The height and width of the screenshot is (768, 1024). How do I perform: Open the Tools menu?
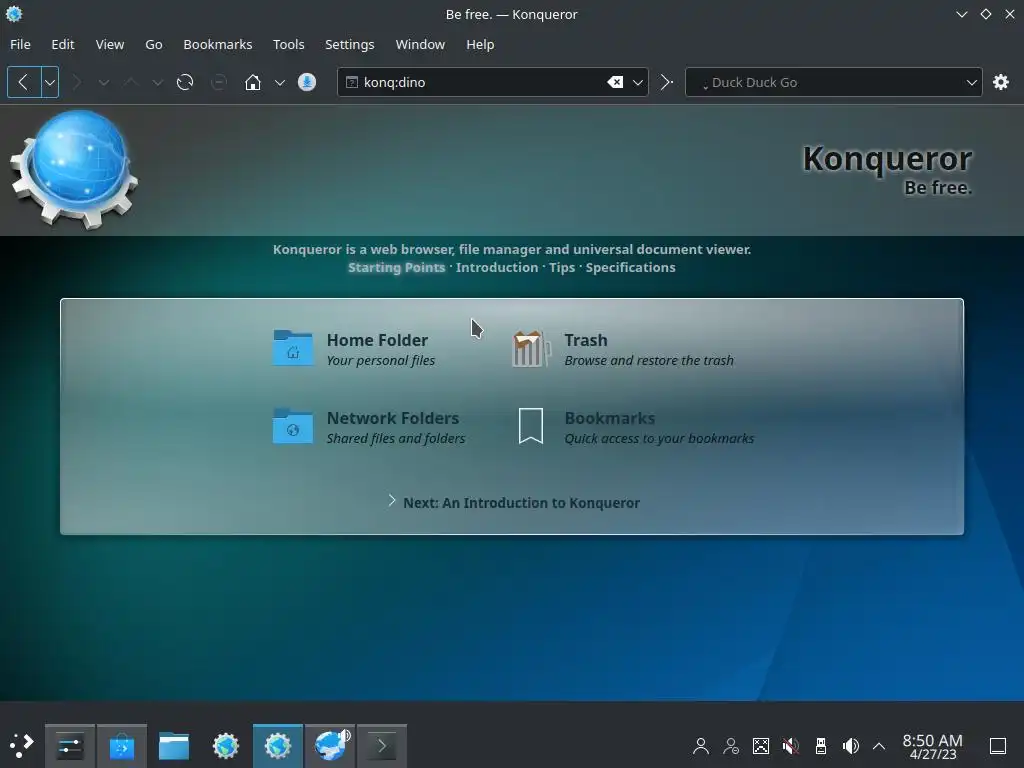click(289, 44)
